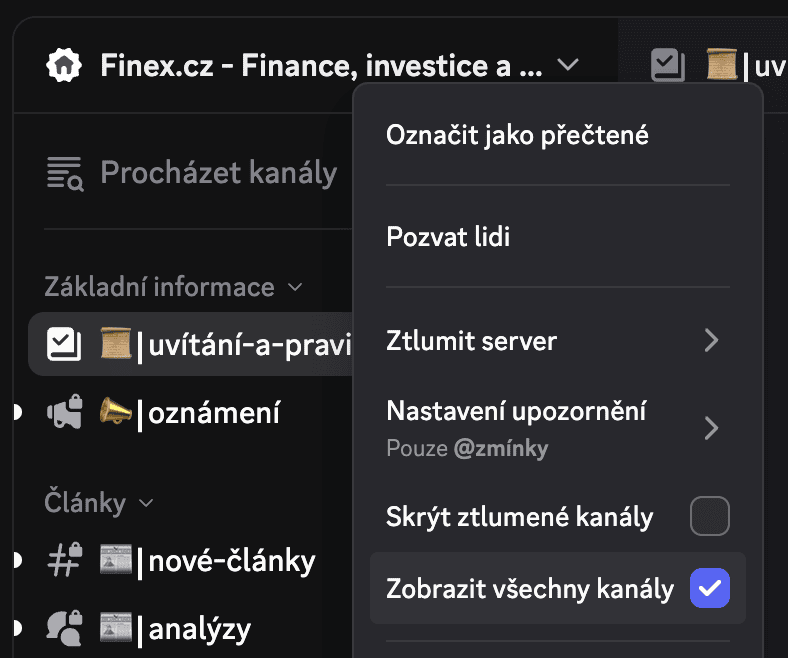Screen dimensions: 788x658
Task: Click the forum bubbles icon beside analýzy
Action: click(64, 628)
